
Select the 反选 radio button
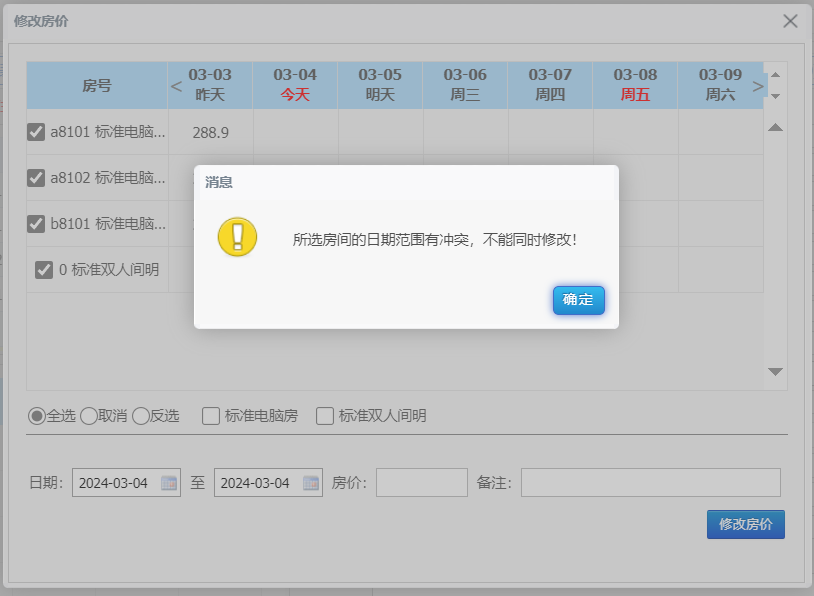tap(141, 416)
